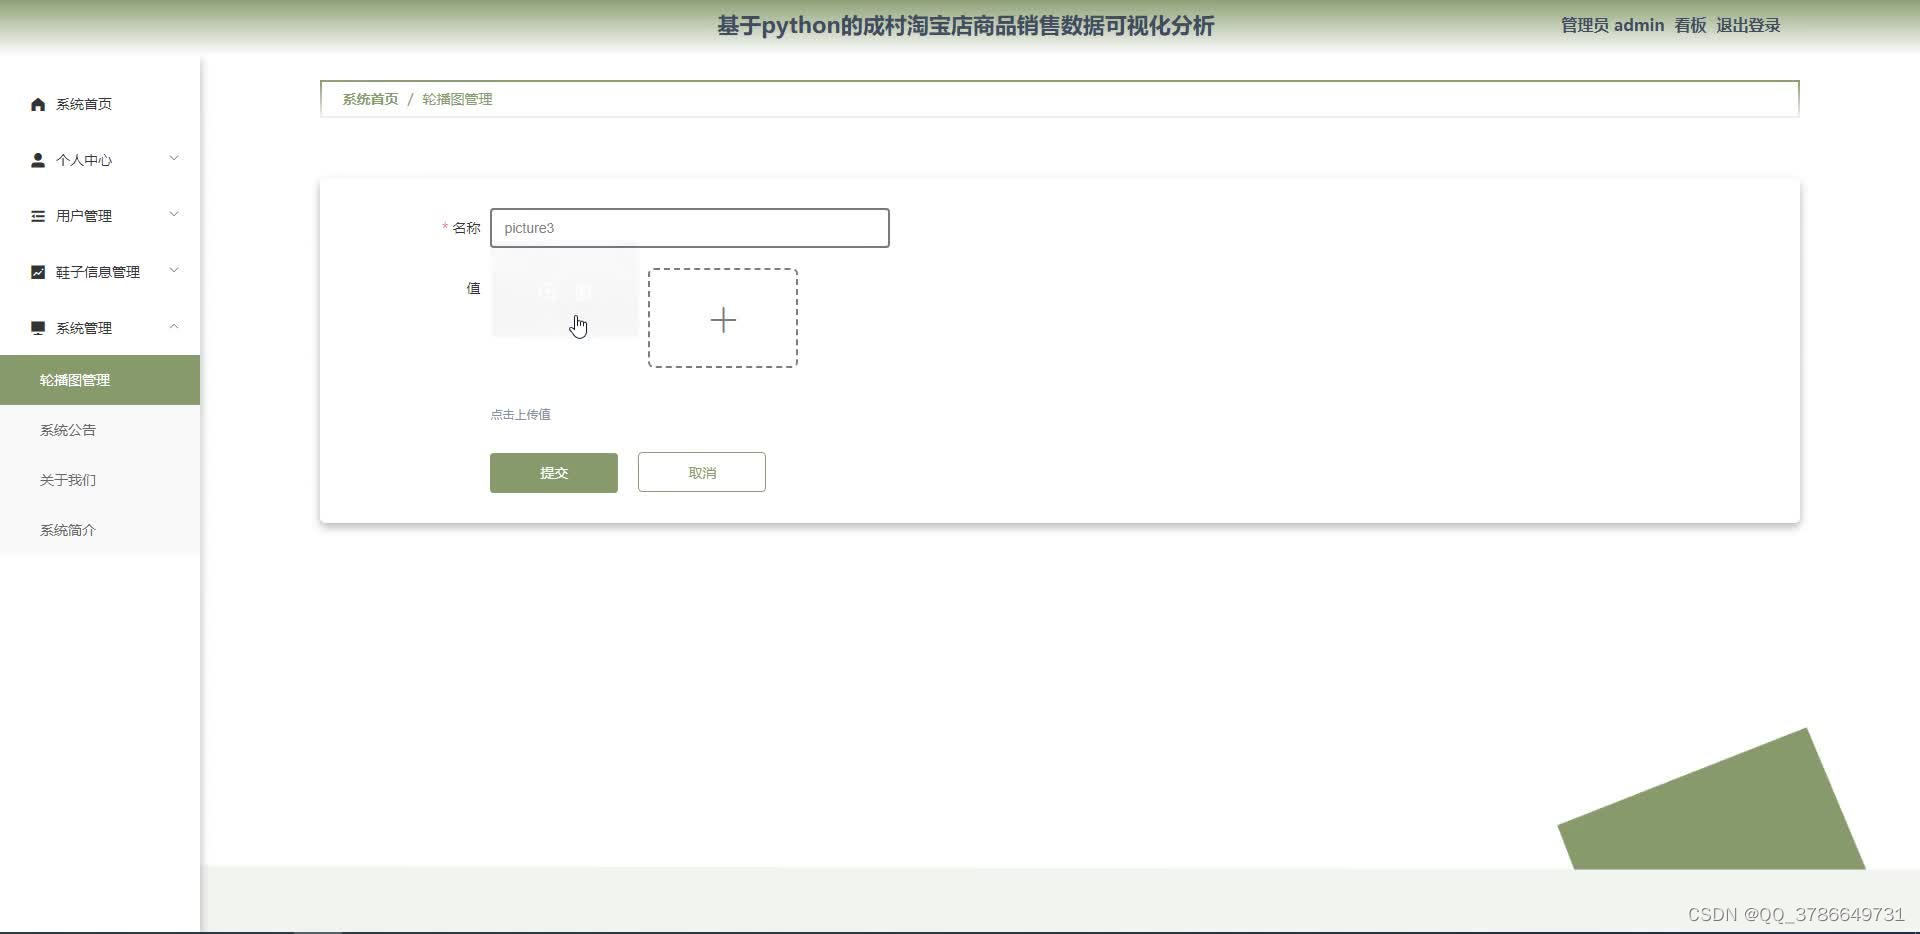Select 关于我们 submenu item

point(100,480)
